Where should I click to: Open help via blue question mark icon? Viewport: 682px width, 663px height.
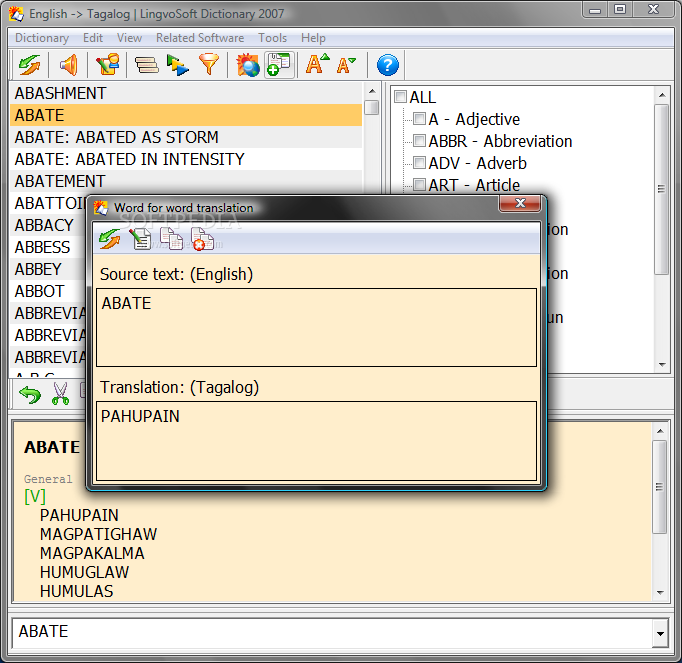pos(388,65)
